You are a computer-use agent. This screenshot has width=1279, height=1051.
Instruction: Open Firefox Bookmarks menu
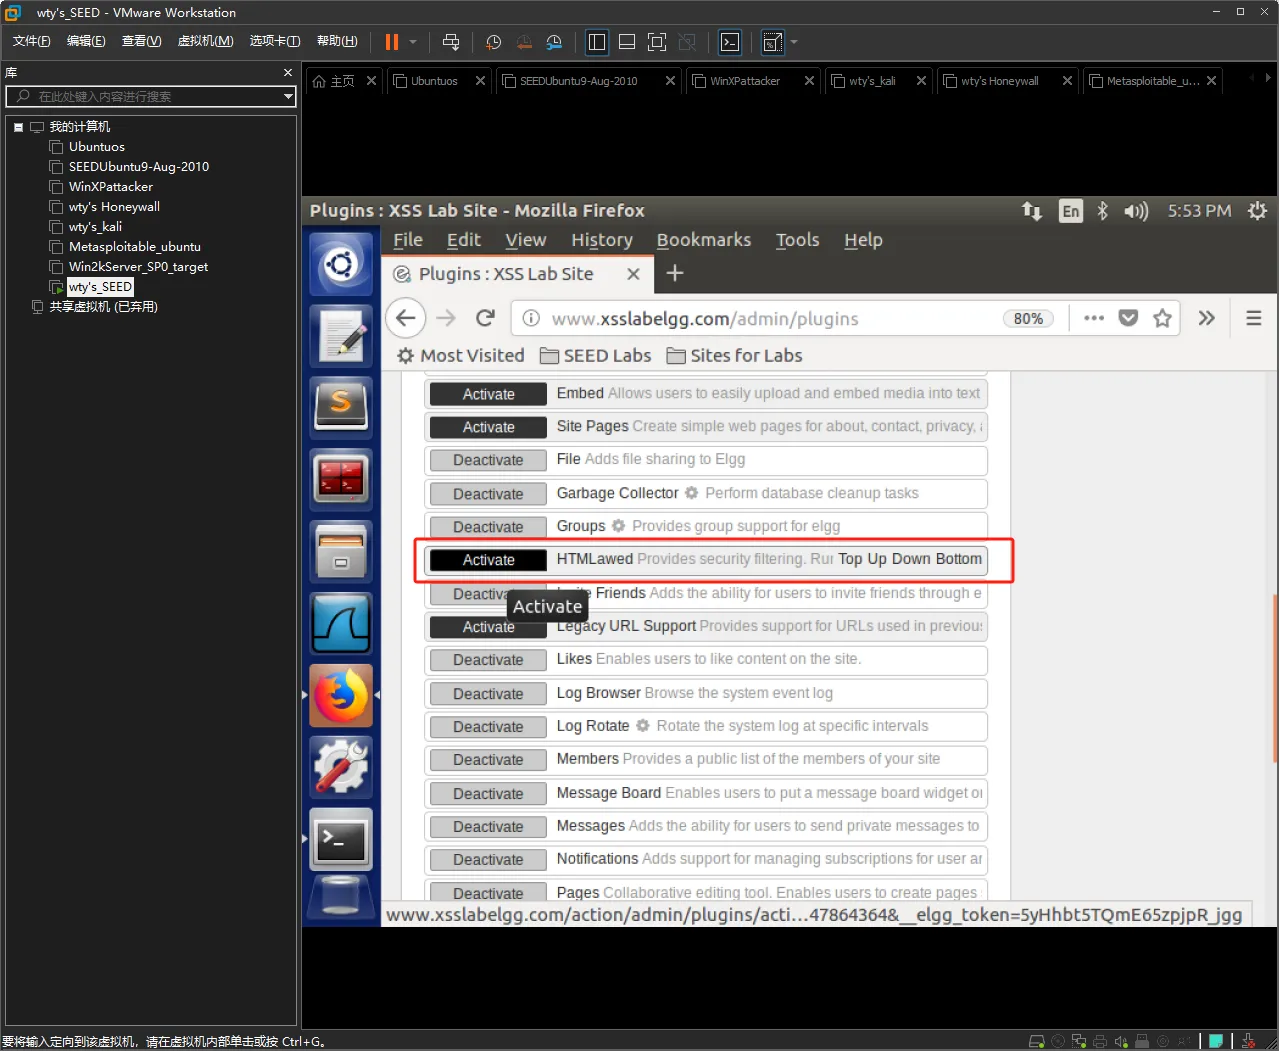704,240
